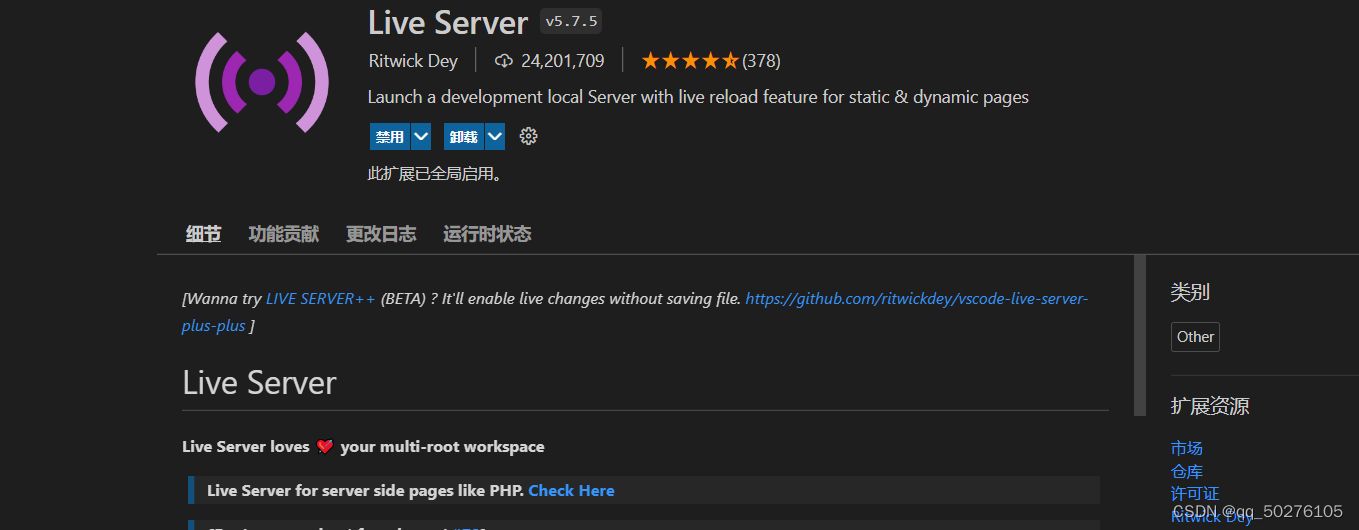Open the LIVE SERVER++ link
This screenshot has width=1359, height=530.
[321, 298]
